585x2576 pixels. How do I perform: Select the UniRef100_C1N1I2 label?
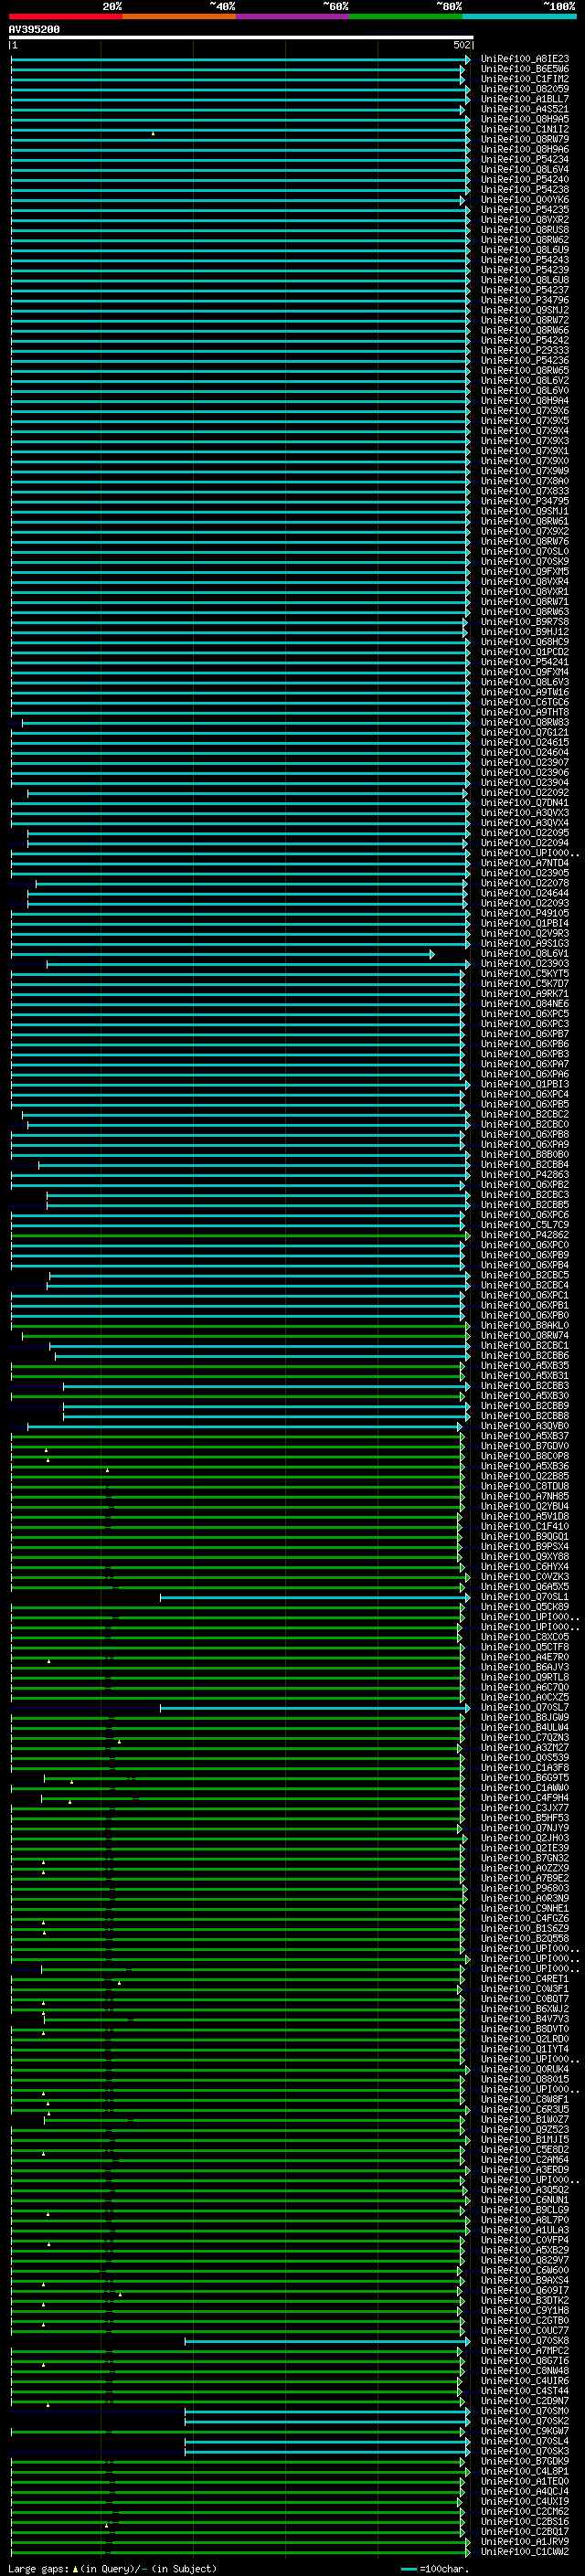(x=525, y=129)
